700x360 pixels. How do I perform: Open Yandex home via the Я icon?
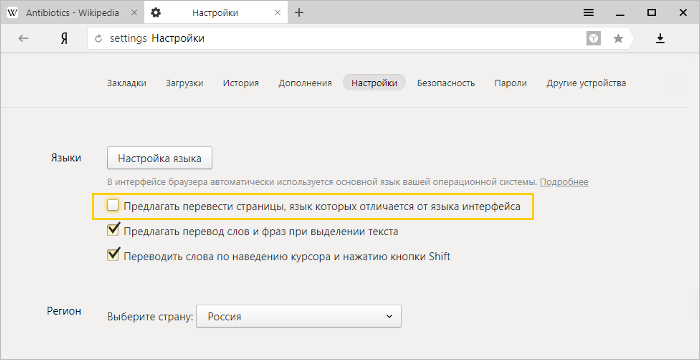64,39
